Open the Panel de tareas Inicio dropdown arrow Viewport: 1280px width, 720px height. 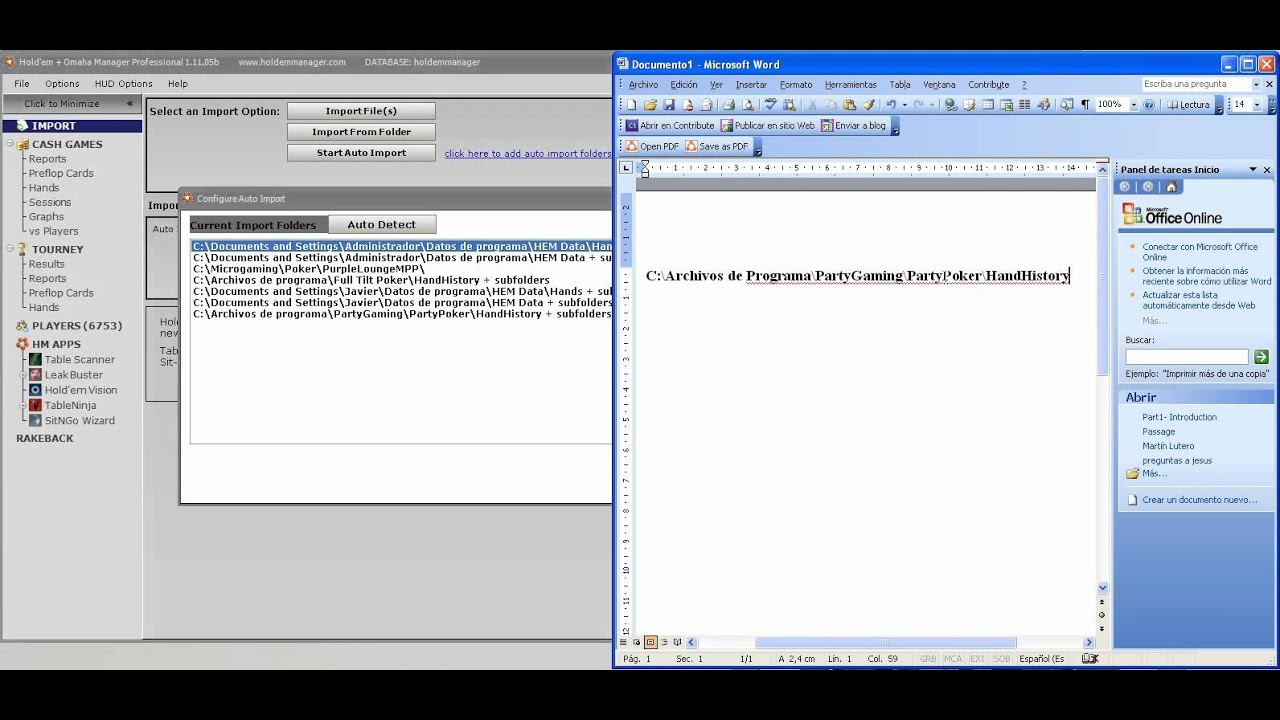pos(1252,170)
